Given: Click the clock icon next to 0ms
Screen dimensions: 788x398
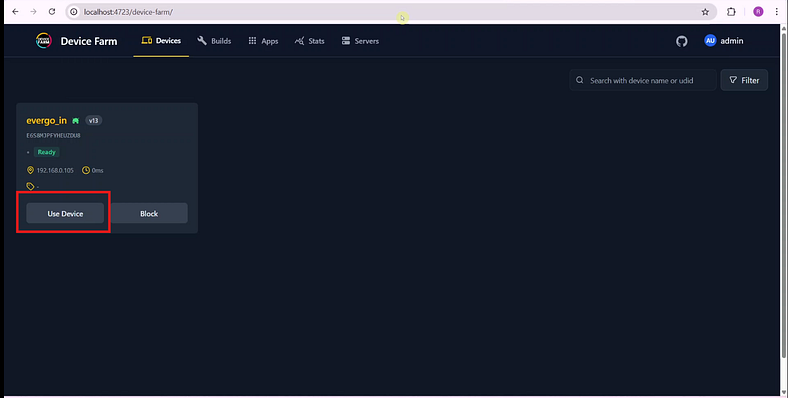Looking at the screenshot, I should 86,170.
